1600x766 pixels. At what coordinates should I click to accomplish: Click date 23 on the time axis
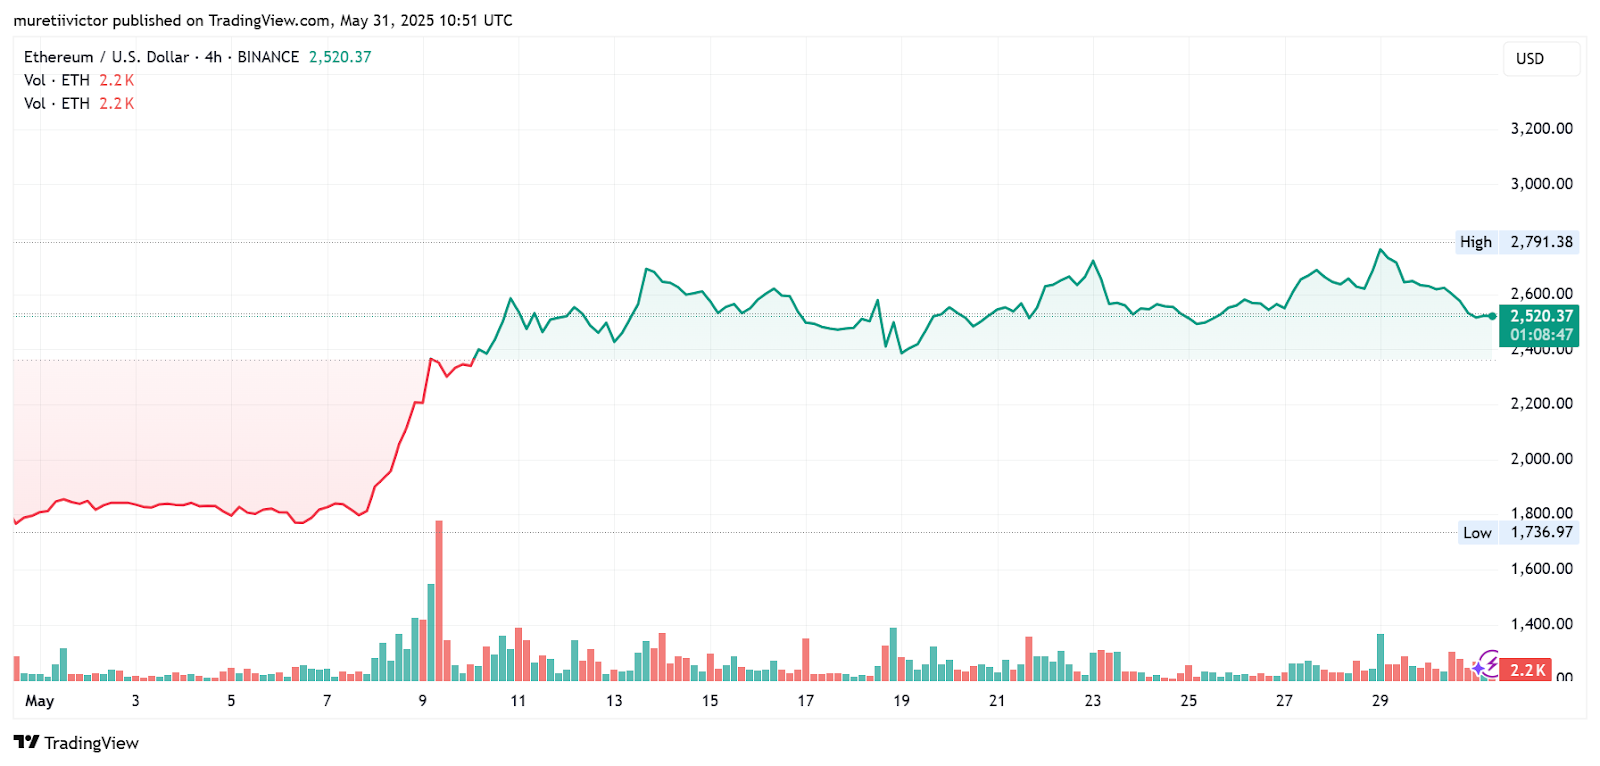(1093, 701)
